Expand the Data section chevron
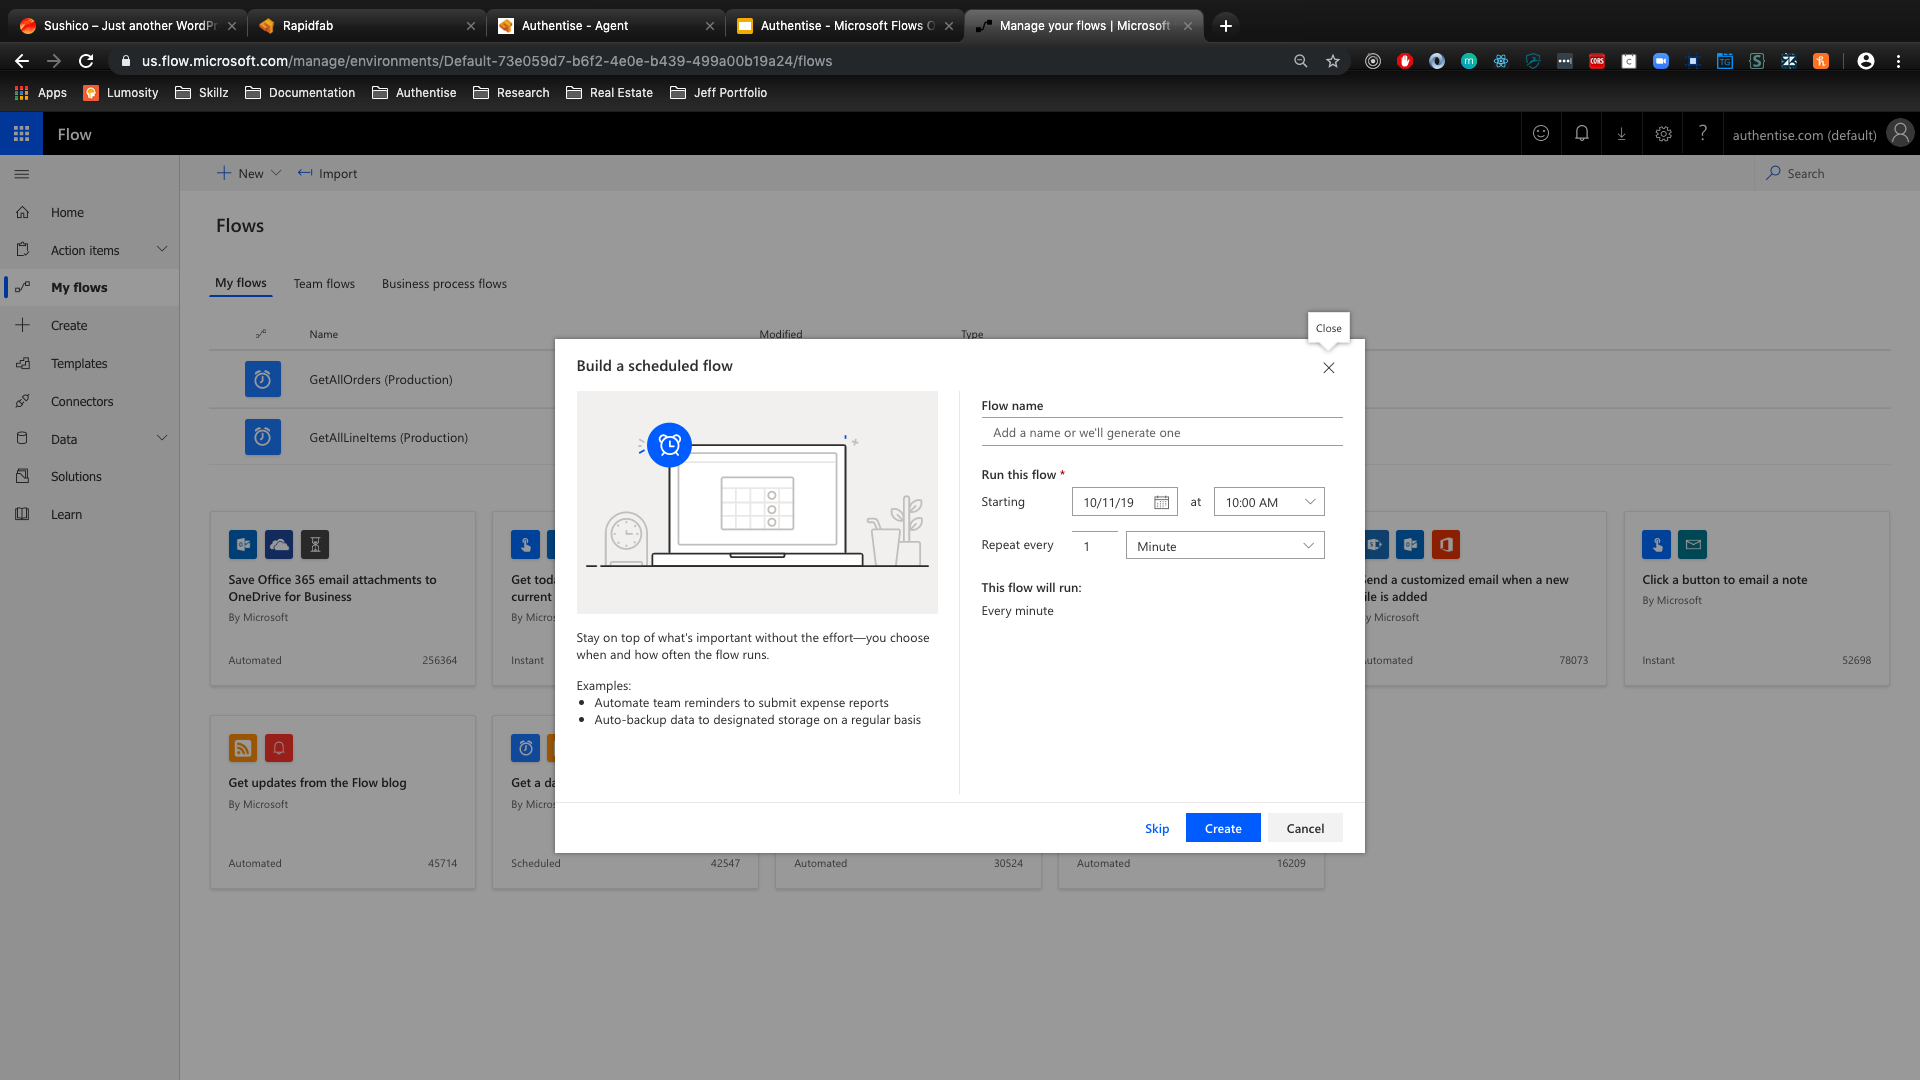Image resolution: width=1920 pixels, height=1080 pixels. pyautogui.click(x=162, y=439)
